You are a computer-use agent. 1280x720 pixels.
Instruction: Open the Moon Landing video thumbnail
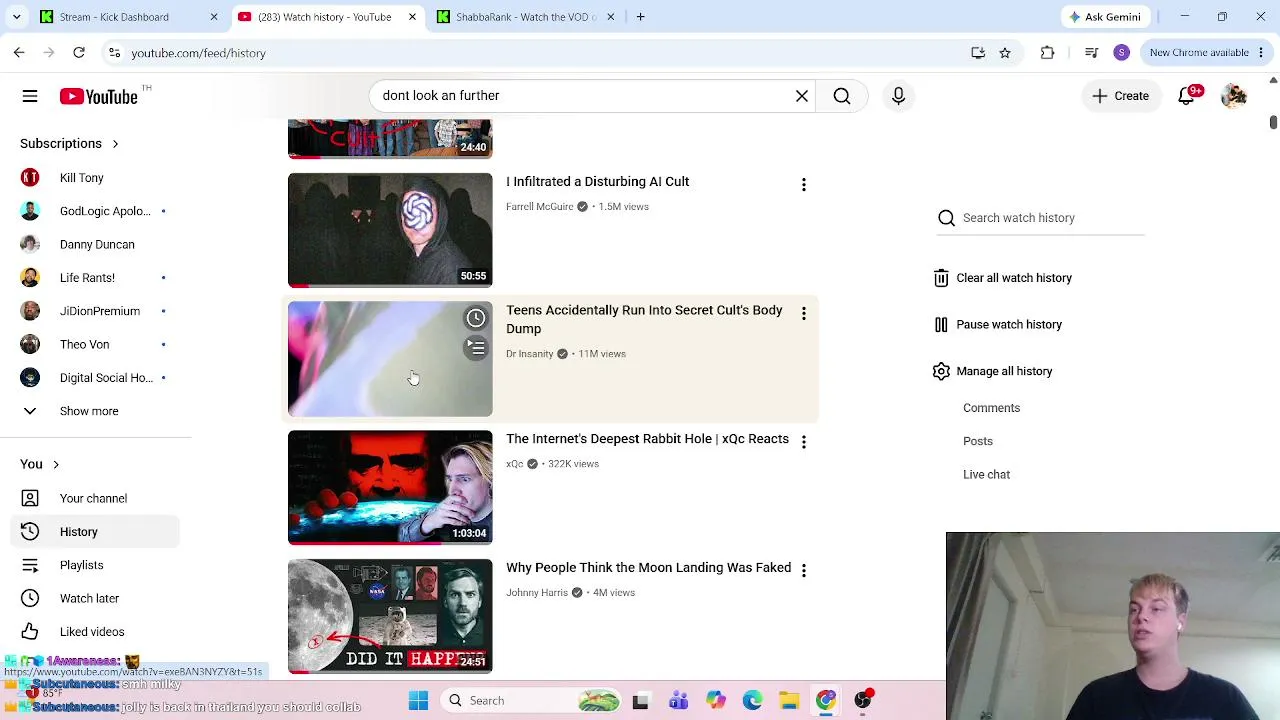[390, 616]
